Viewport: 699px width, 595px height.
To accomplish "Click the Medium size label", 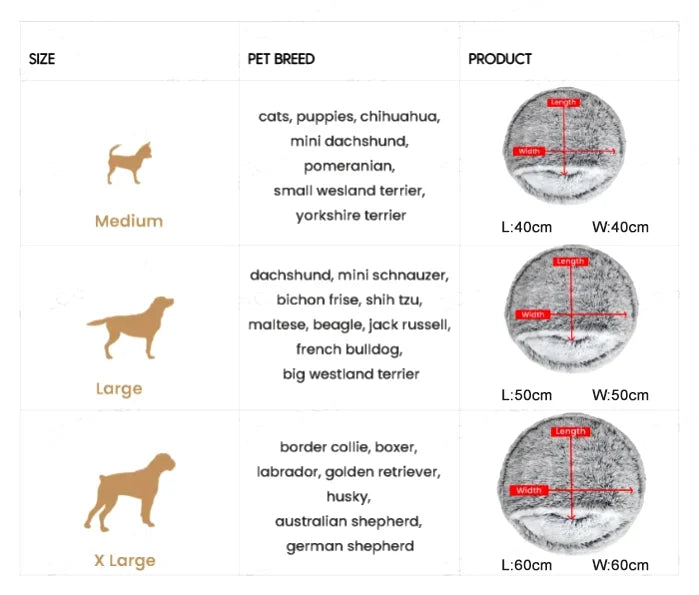I will pyautogui.click(x=129, y=221).
